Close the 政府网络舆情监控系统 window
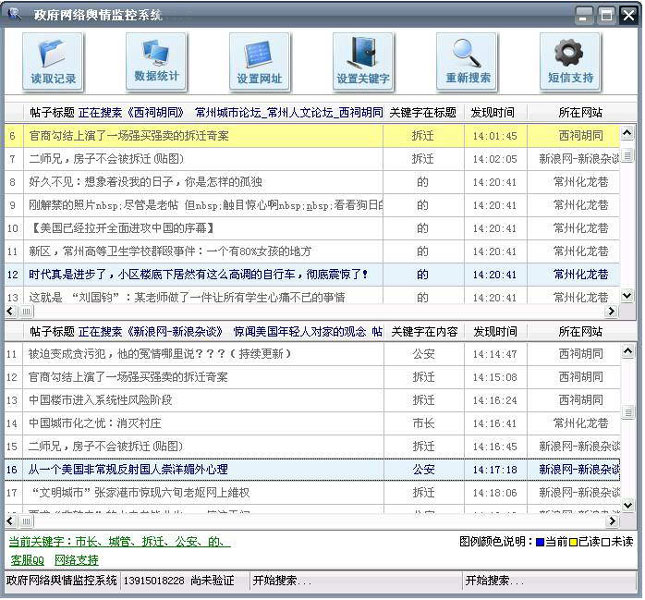The width and height of the screenshot is (645, 600). tap(628, 16)
